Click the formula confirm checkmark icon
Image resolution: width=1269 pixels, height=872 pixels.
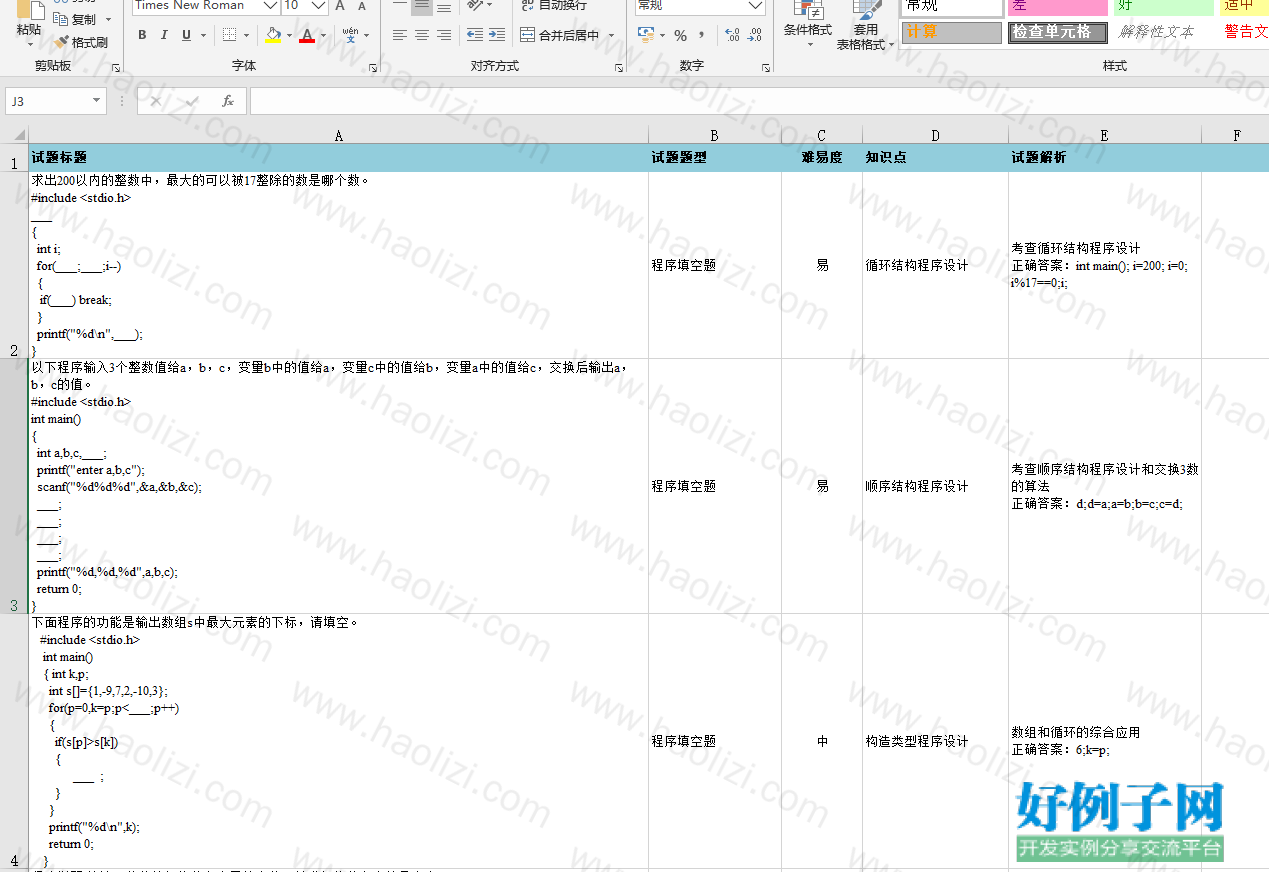pos(191,101)
